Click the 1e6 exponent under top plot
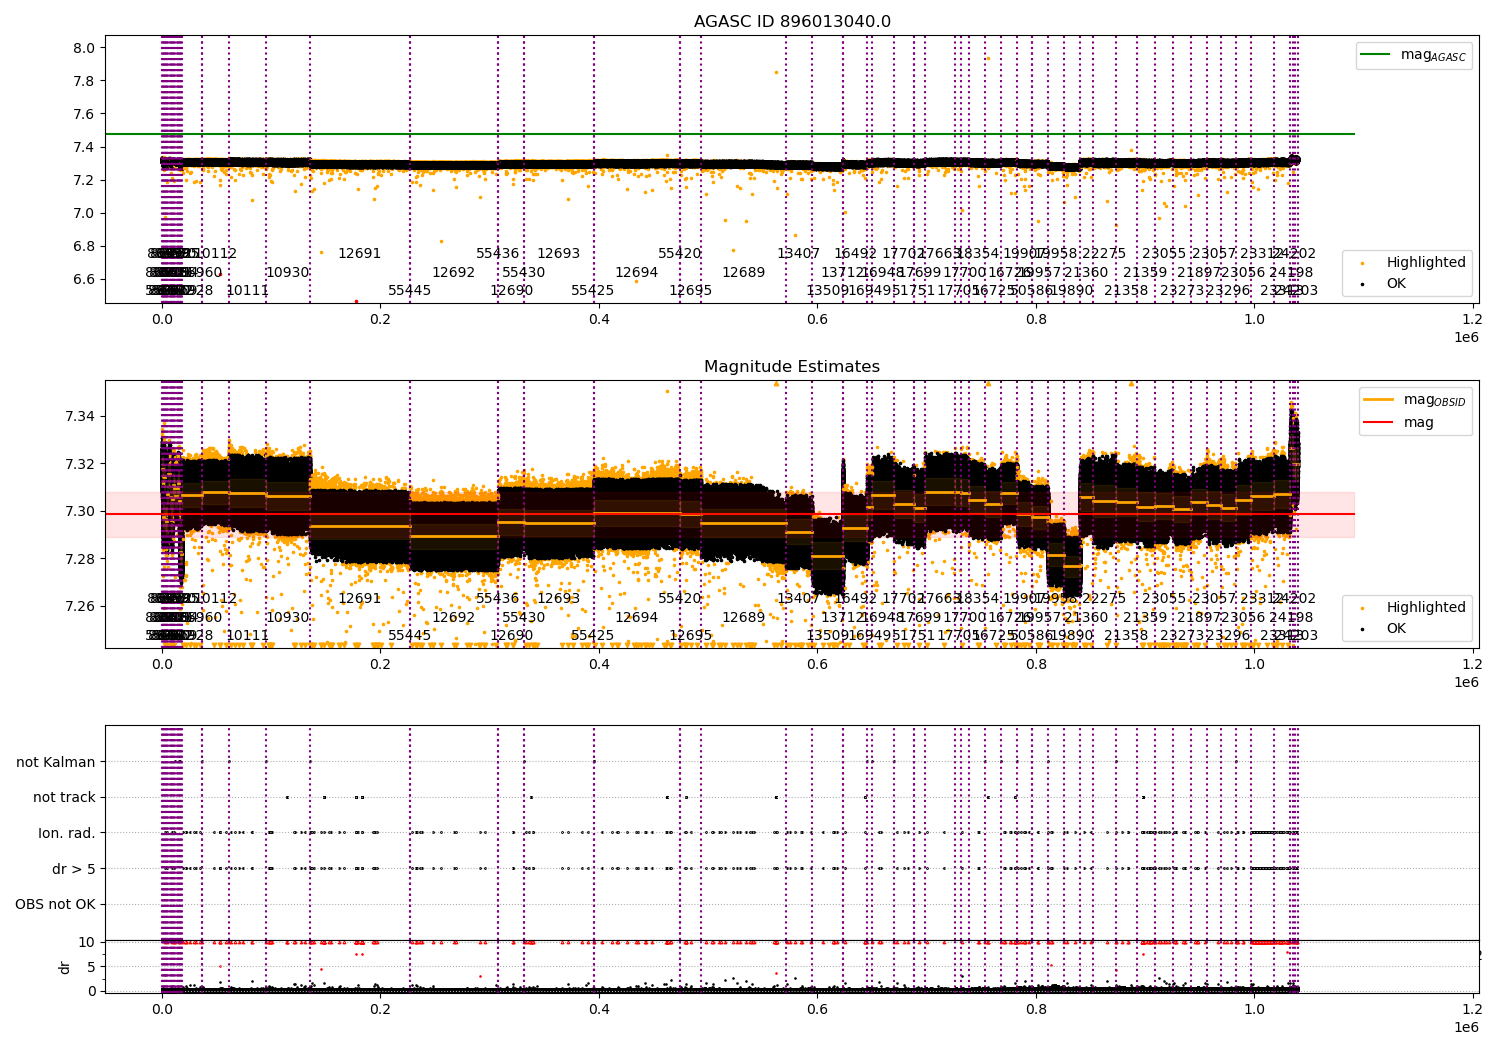 pyautogui.click(x=1466, y=337)
